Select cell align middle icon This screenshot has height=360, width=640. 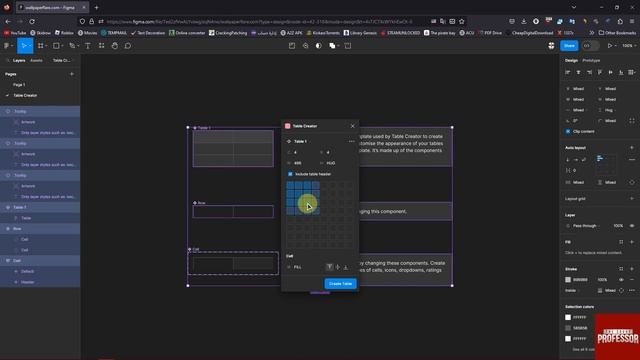(338, 267)
